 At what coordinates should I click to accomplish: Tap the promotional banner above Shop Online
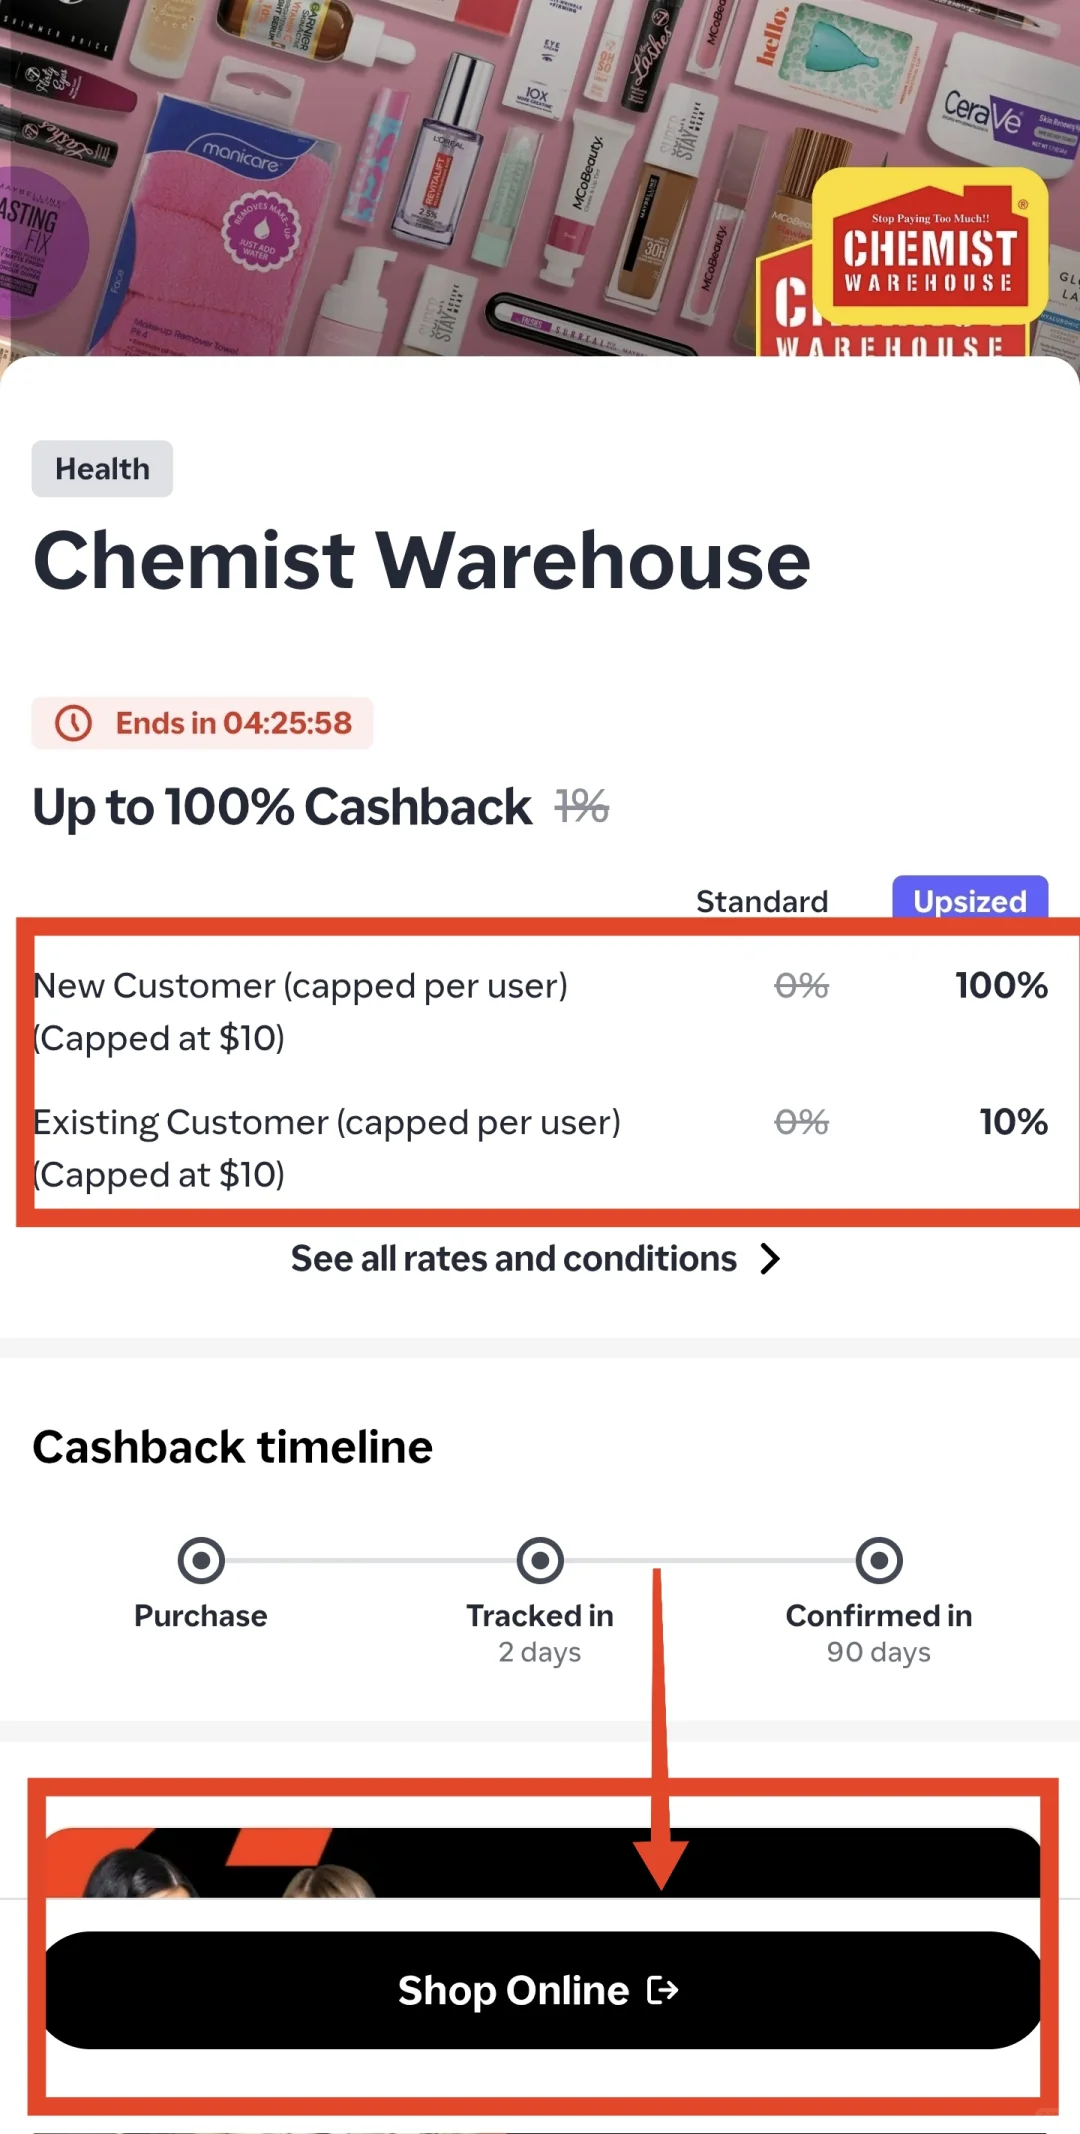coord(542,1863)
